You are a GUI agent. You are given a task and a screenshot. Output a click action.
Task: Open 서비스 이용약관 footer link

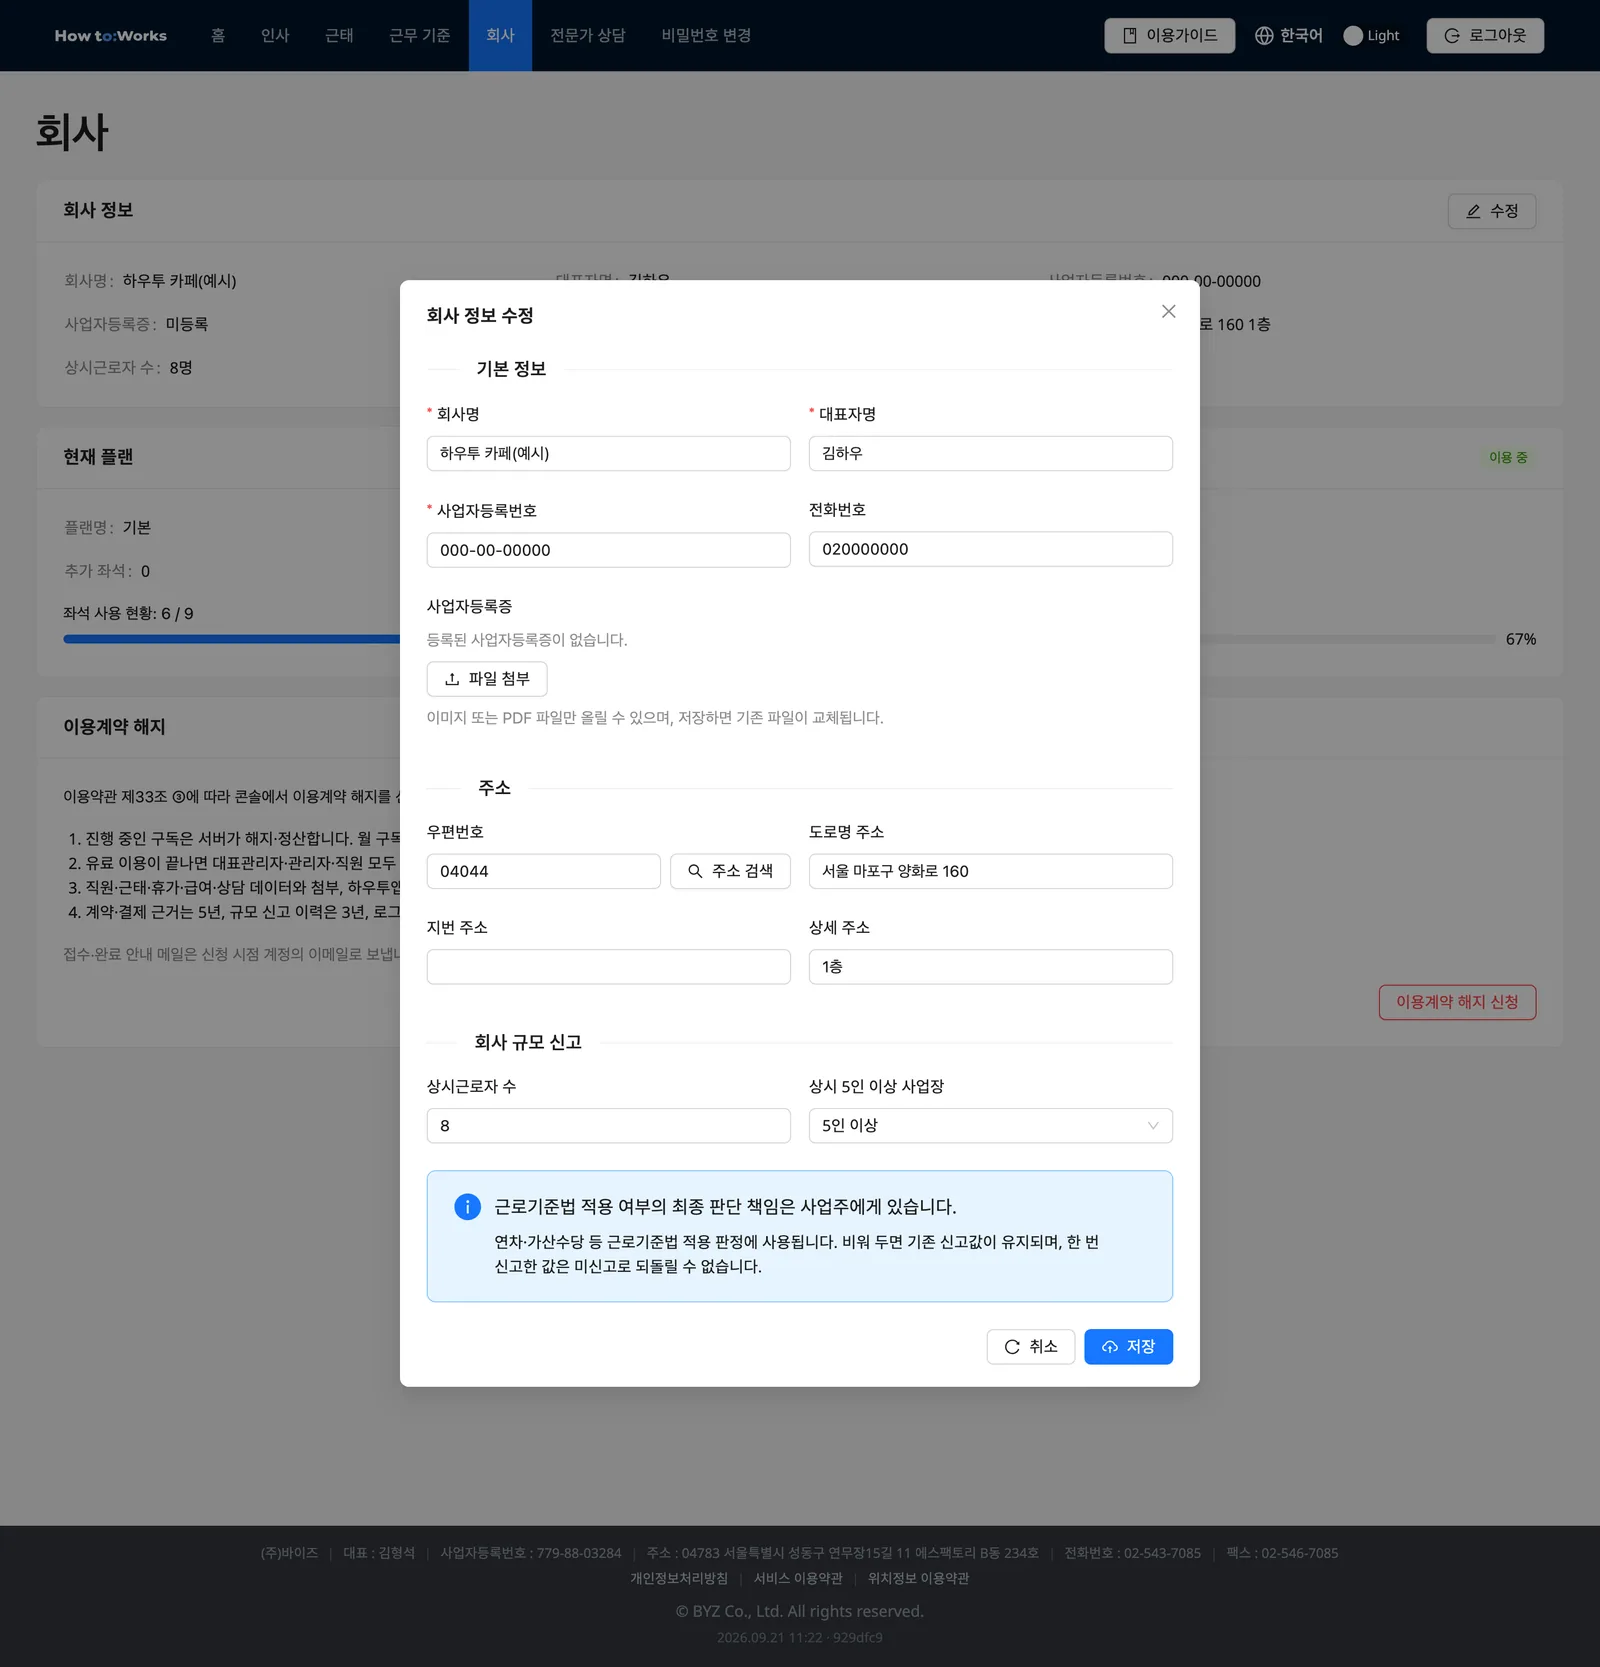(x=798, y=1578)
